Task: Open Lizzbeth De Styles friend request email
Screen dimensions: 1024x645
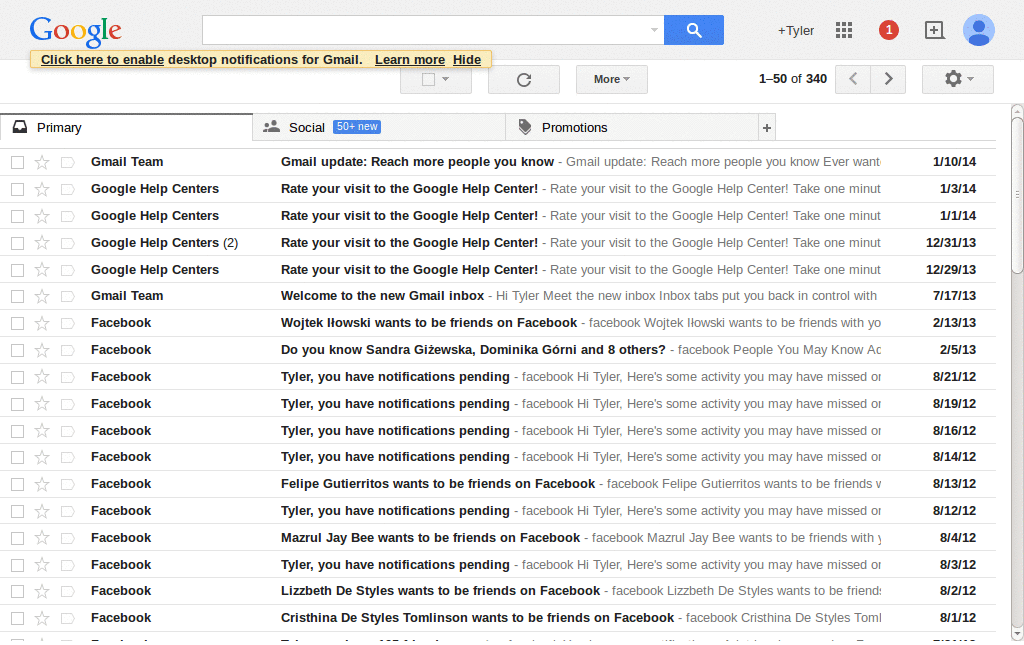Action: 498,591
